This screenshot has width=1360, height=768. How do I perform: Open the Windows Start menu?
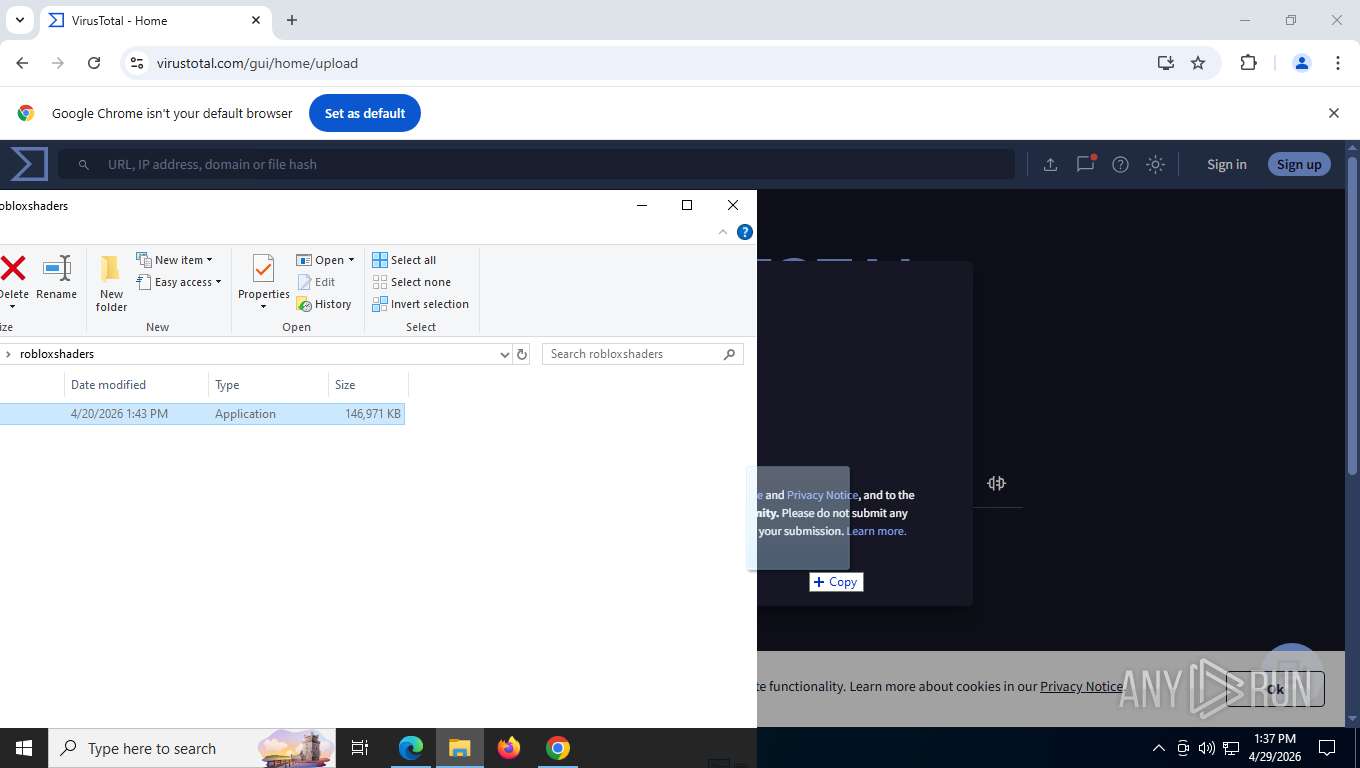pyautogui.click(x=23, y=748)
